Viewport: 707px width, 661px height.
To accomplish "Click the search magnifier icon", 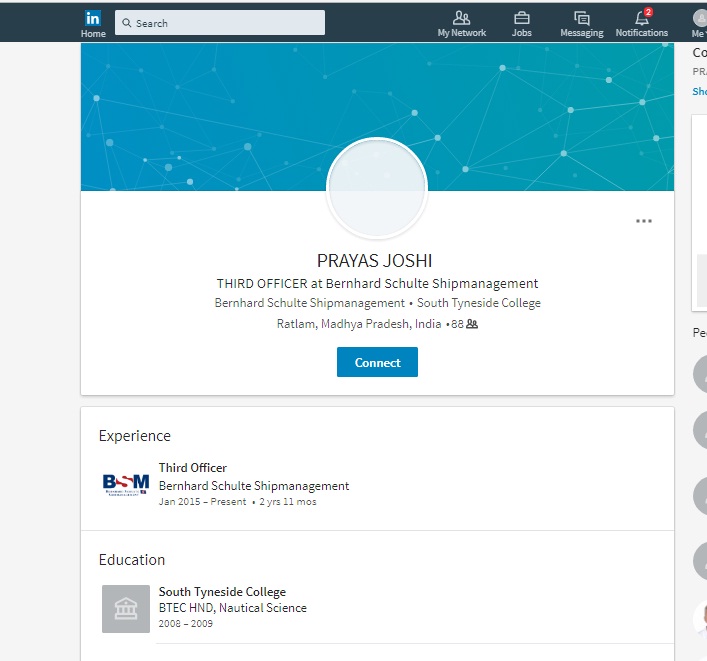I will tap(125, 23).
